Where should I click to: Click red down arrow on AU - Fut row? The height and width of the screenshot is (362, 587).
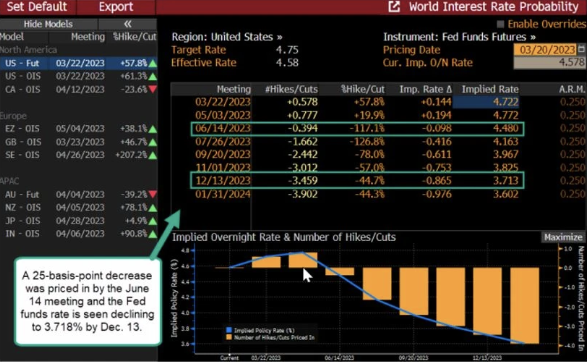tap(153, 195)
